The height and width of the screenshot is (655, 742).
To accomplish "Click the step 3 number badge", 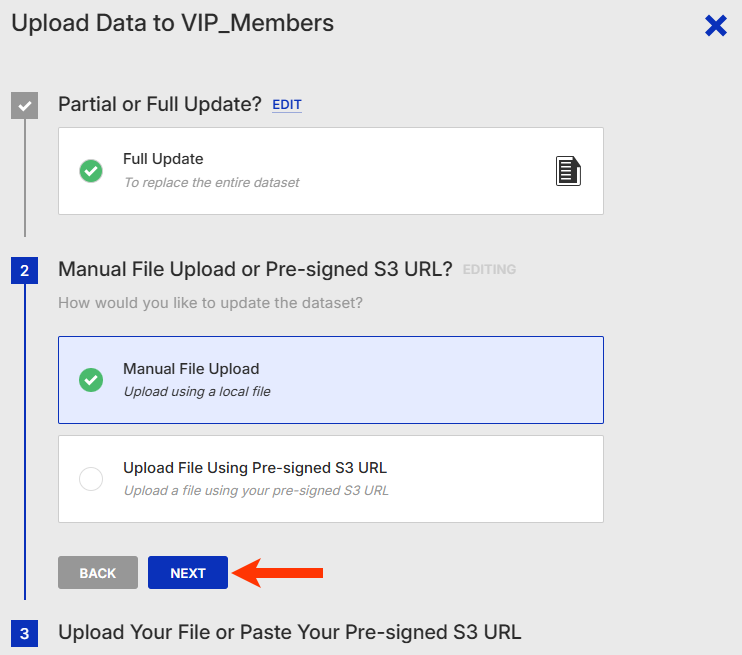I will pyautogui.click(x=24, y=633).
